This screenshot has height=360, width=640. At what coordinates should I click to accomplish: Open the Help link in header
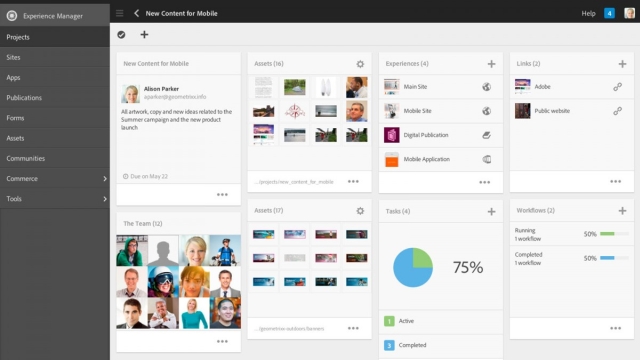click(588, 13)
